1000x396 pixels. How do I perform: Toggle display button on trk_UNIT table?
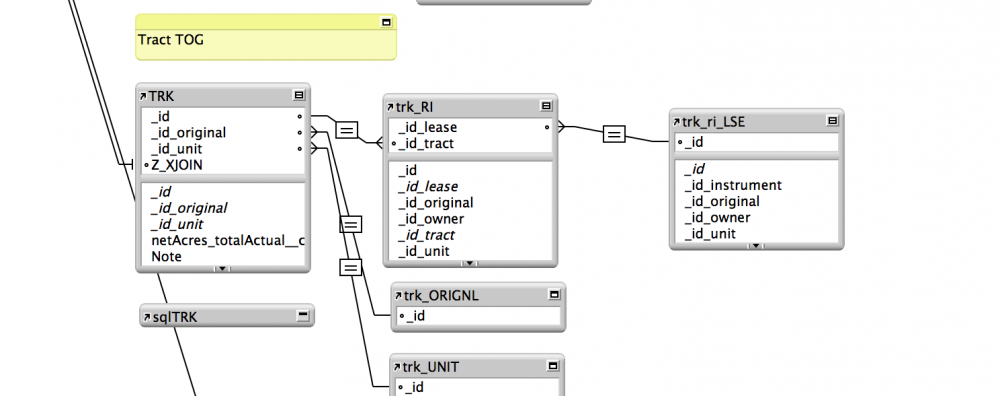tap(554, 366)
